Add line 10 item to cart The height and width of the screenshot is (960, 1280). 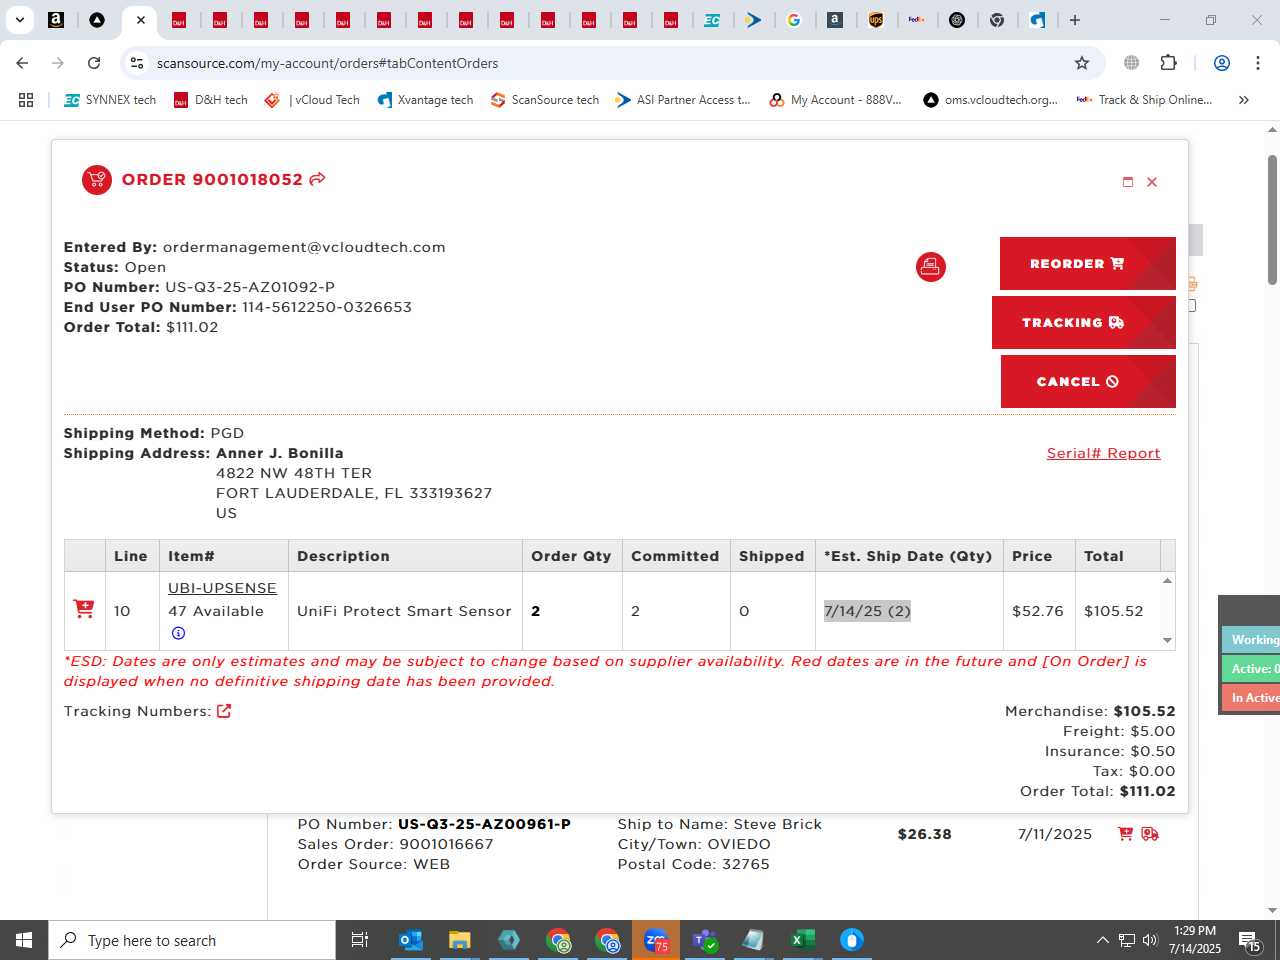[84, 608]
